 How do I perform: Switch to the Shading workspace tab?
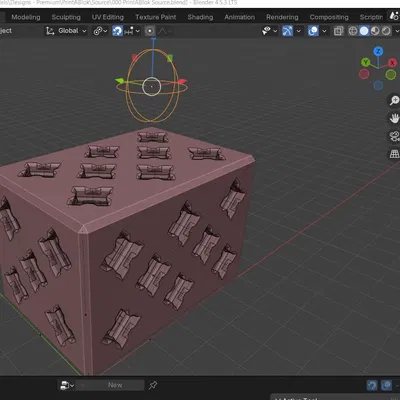(x=200, y=17)
